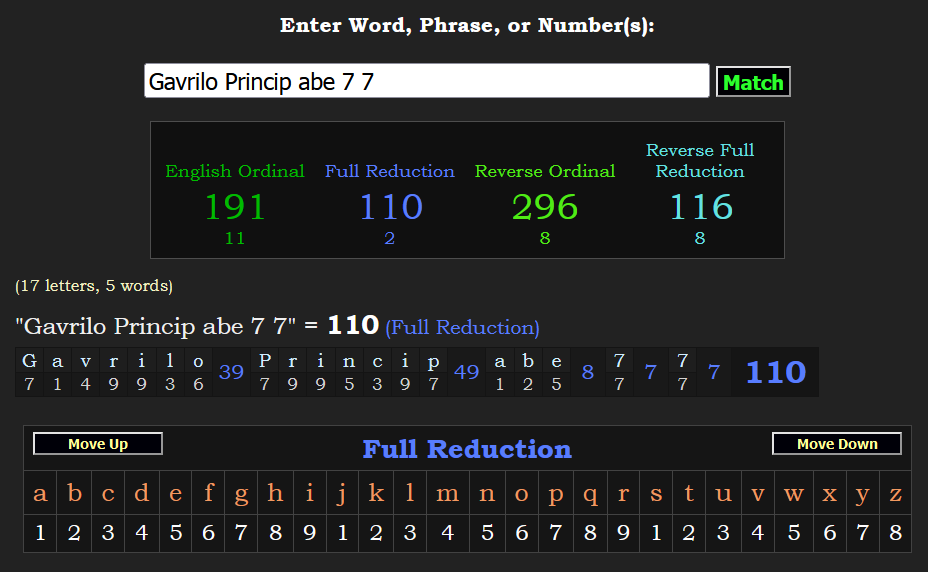Click the value 9 under chart letter r
Image resolution: width=928 pixels, height=572 pixels.
(623, 532)
